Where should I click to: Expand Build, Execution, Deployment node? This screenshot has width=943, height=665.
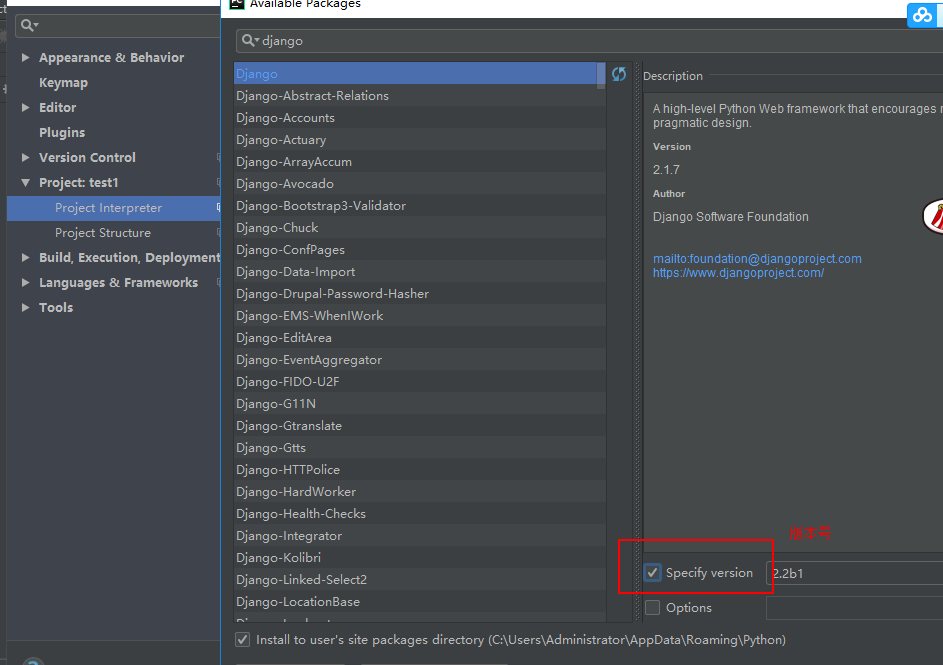point(25,257)
